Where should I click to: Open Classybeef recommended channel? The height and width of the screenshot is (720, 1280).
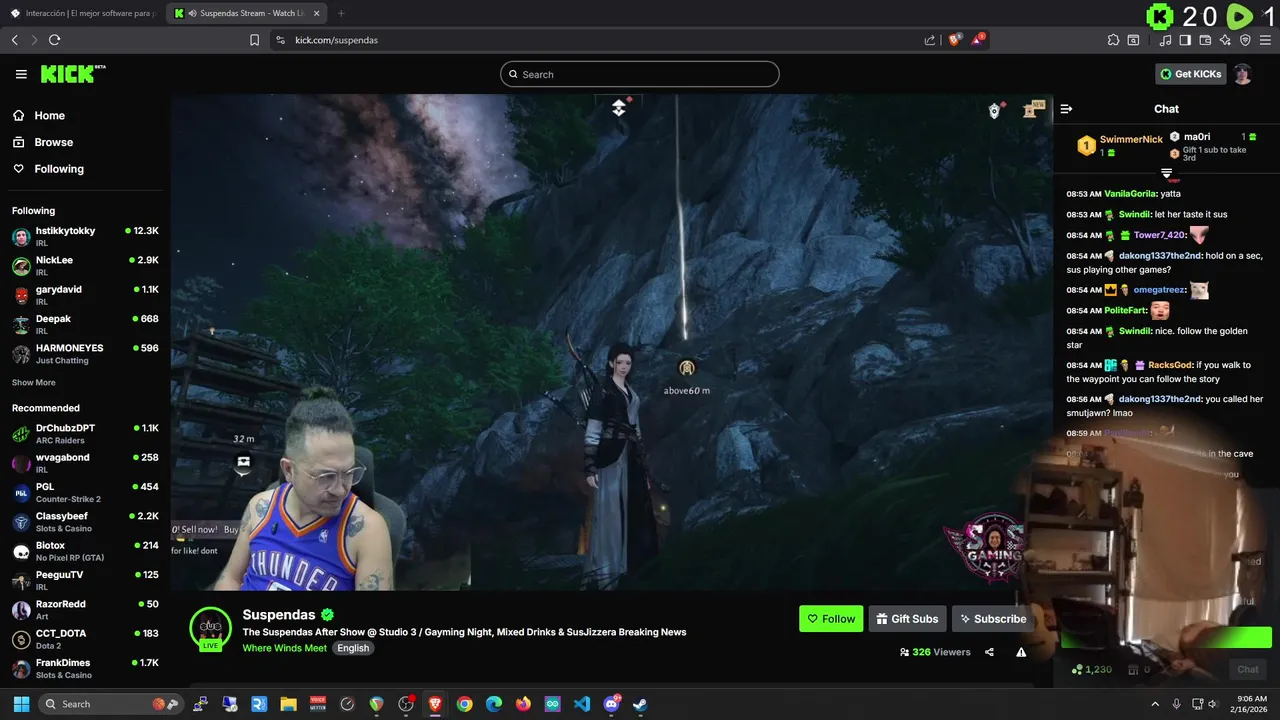coord(85,522)
